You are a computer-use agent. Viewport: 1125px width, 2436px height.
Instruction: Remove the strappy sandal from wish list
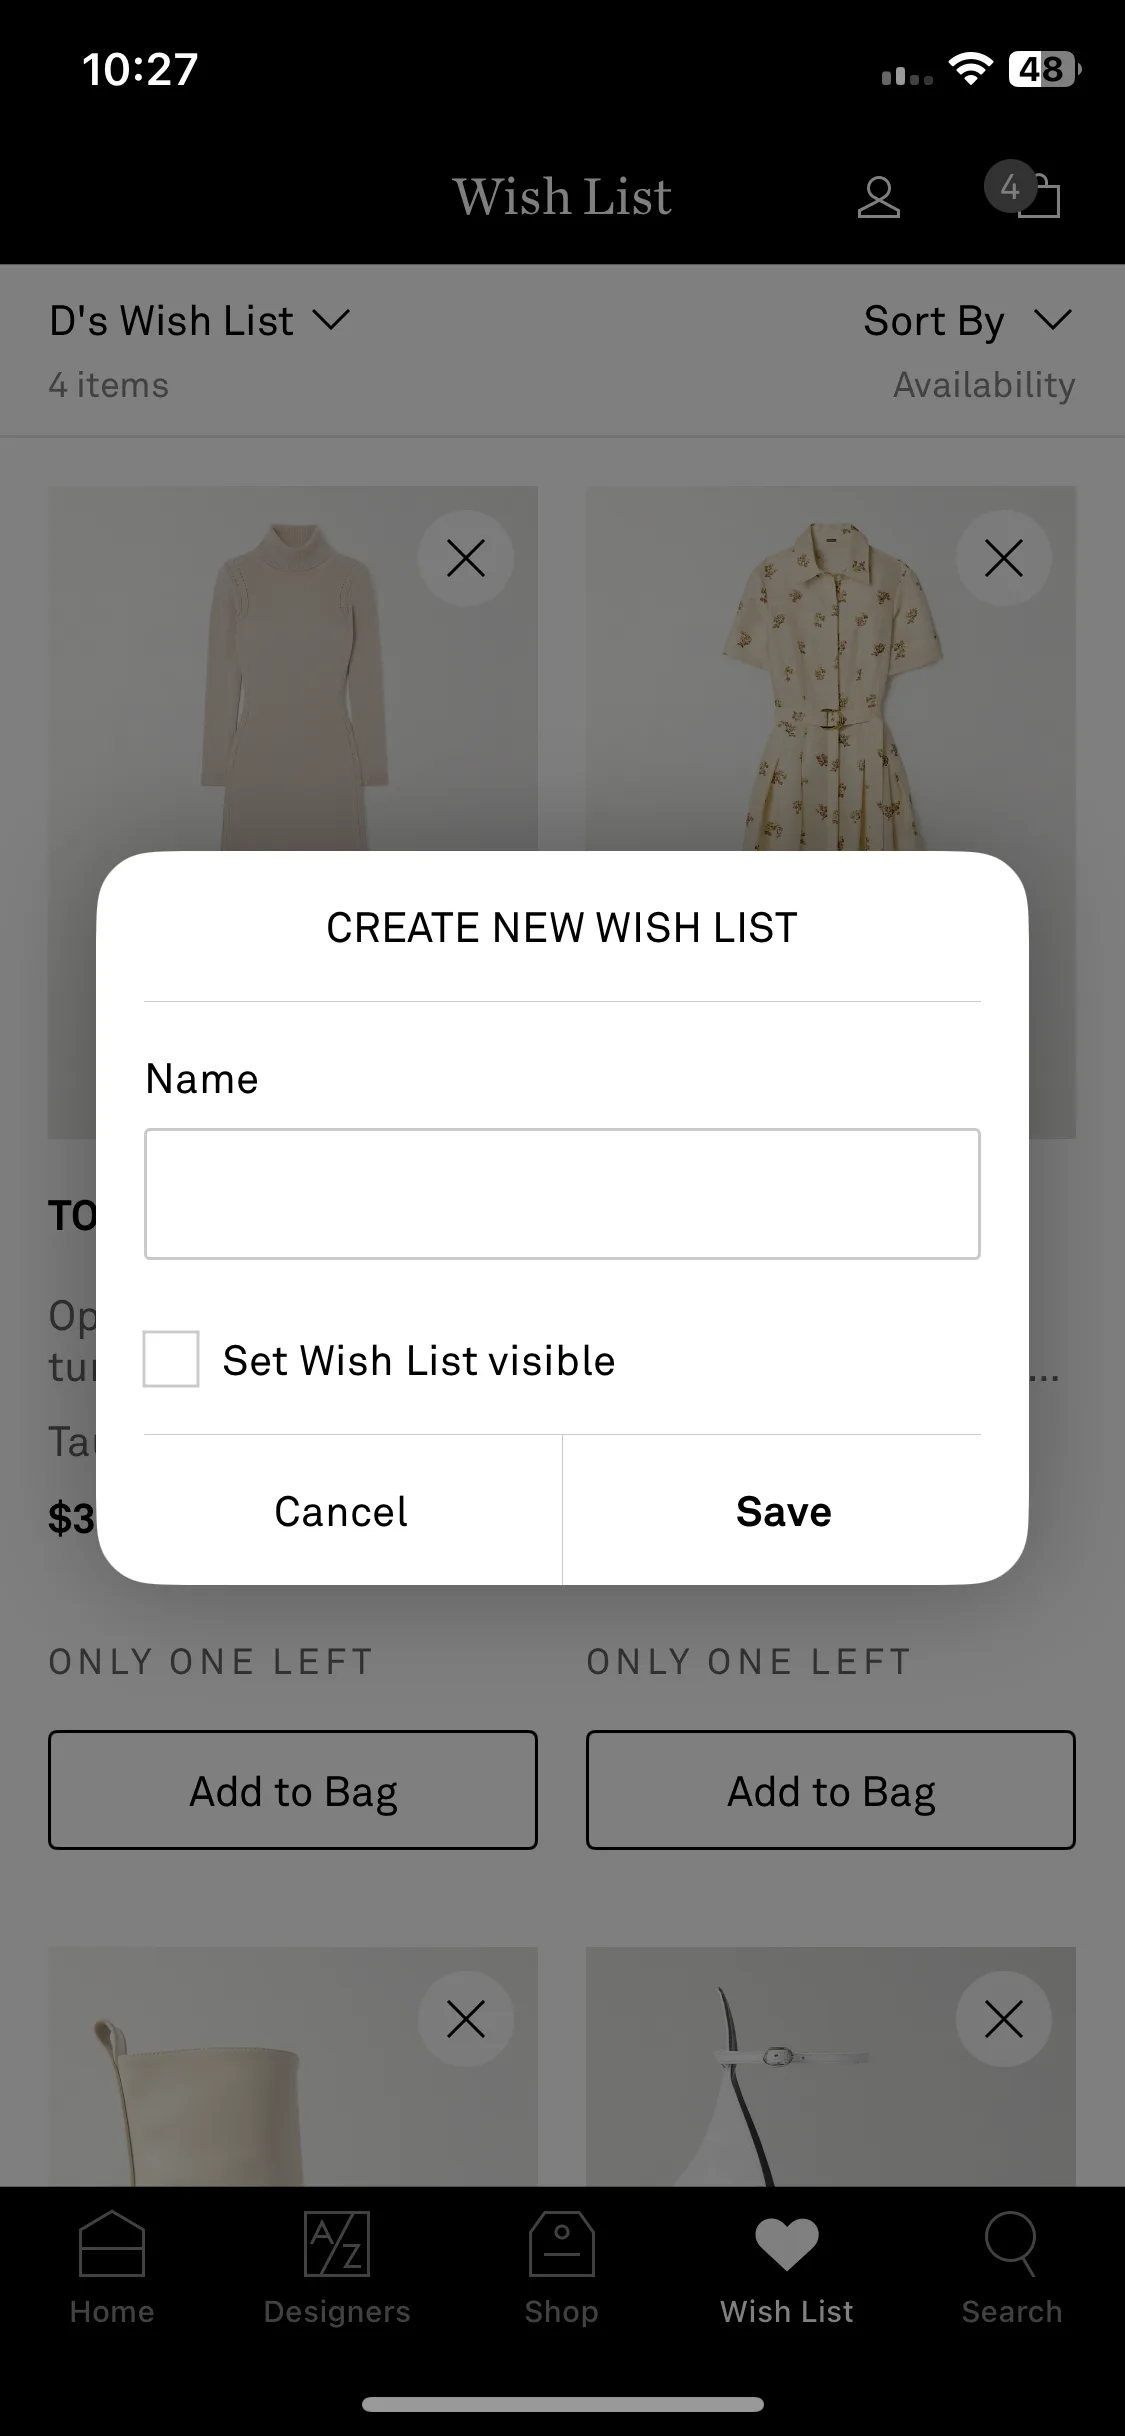1003,2018
